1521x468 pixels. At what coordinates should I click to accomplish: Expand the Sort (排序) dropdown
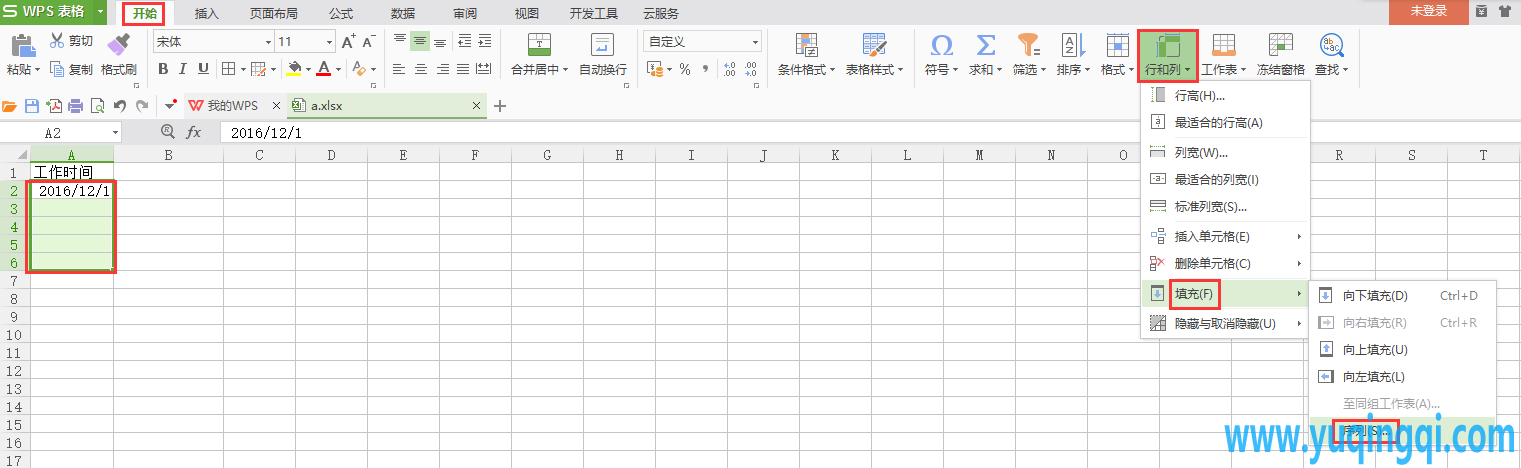[x=1088, y=70]
